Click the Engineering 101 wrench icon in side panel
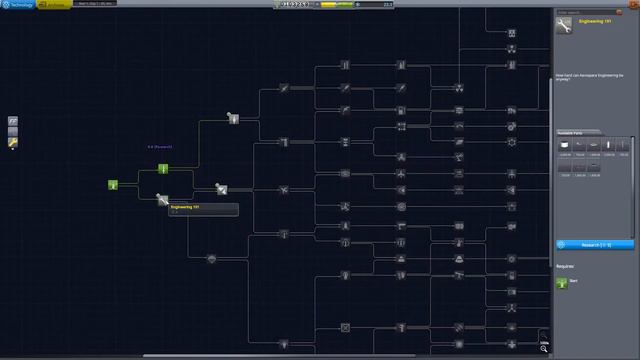This screenshot has width=640, height=360. coord(564,26)
